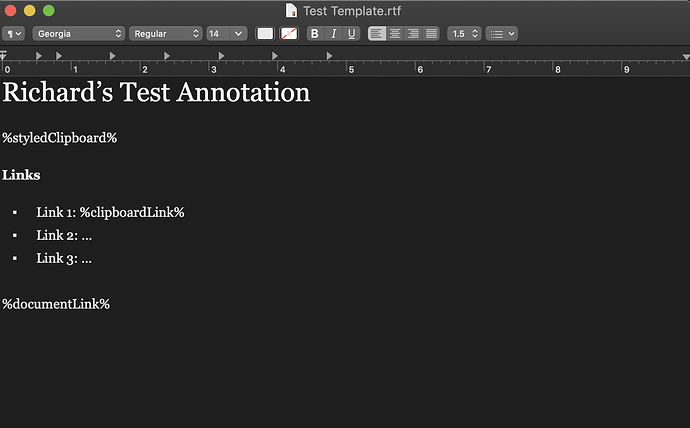This screenshot has width=690, height=428.
Task: Open the Georgia font family dropdown
Action: click(x=78, y=33)
